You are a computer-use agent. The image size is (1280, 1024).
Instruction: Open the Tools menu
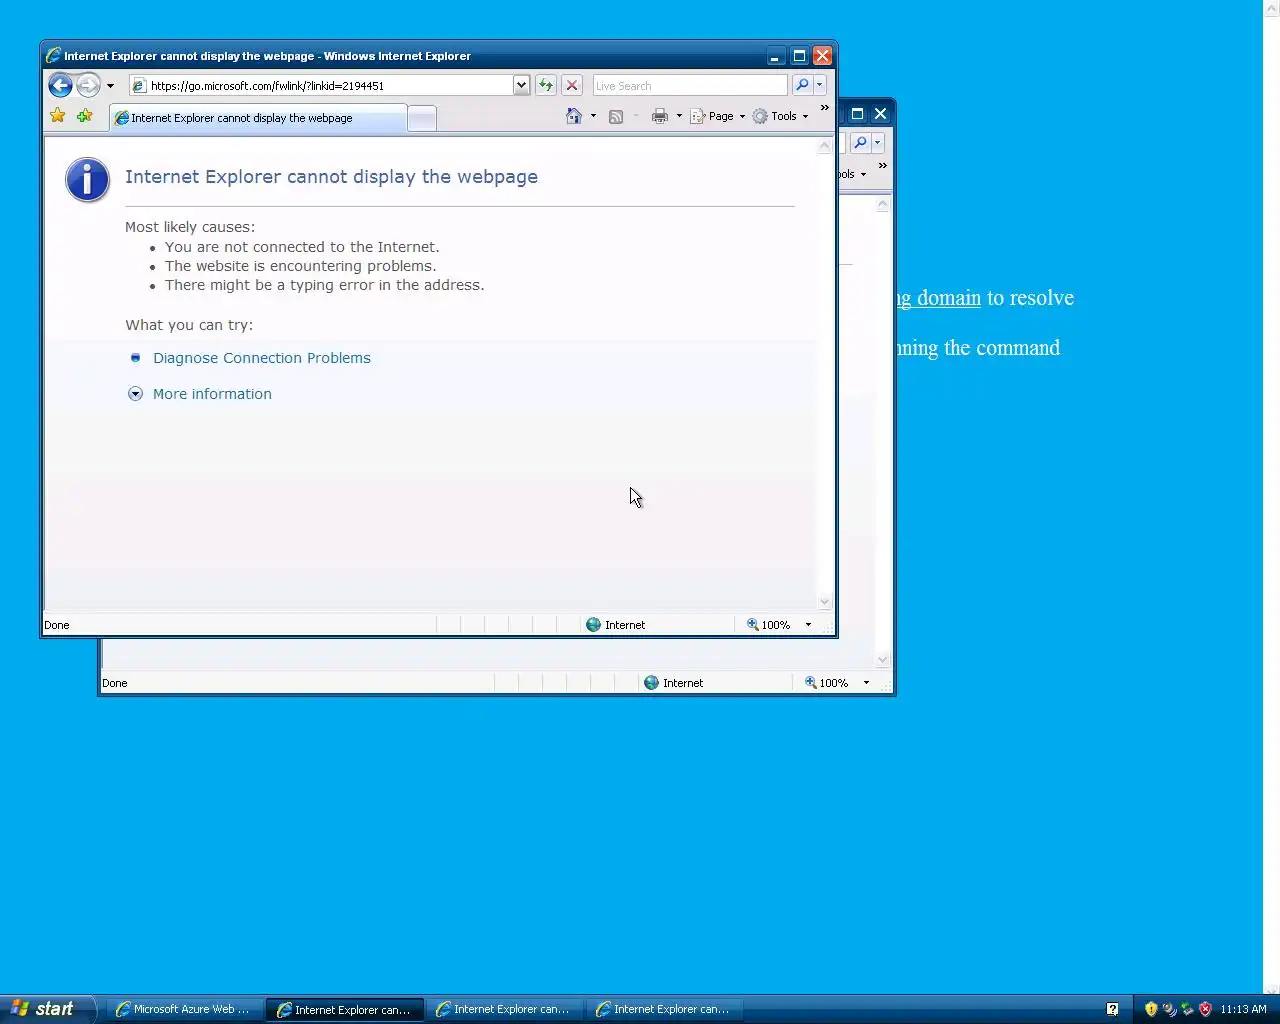pos(780,116)
